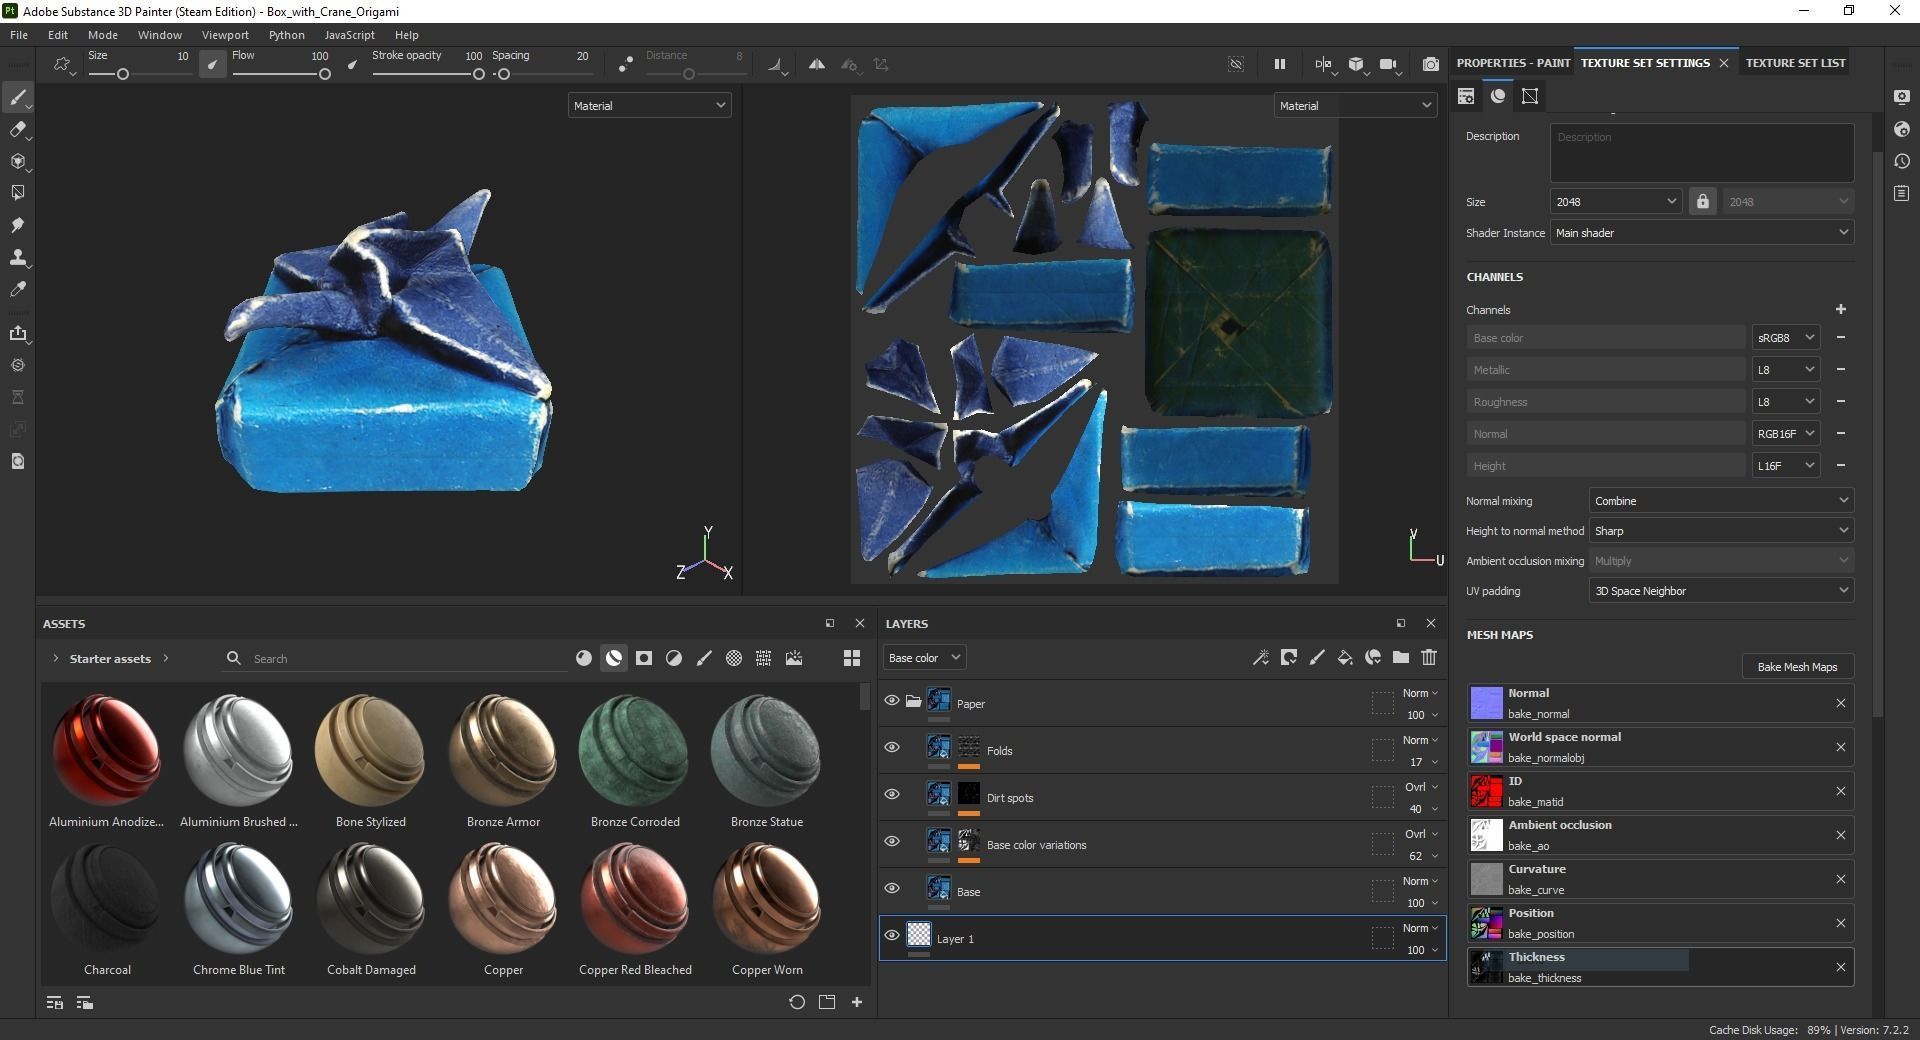Open Height to normal method dropdown
The height and width of the screenshot is (1040, 1920).
1721,531
